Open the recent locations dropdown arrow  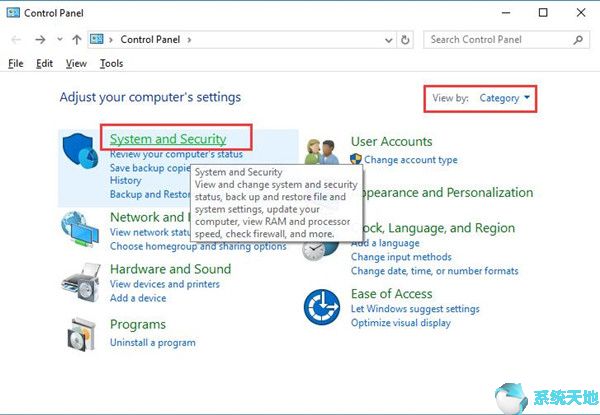[60, 39]
